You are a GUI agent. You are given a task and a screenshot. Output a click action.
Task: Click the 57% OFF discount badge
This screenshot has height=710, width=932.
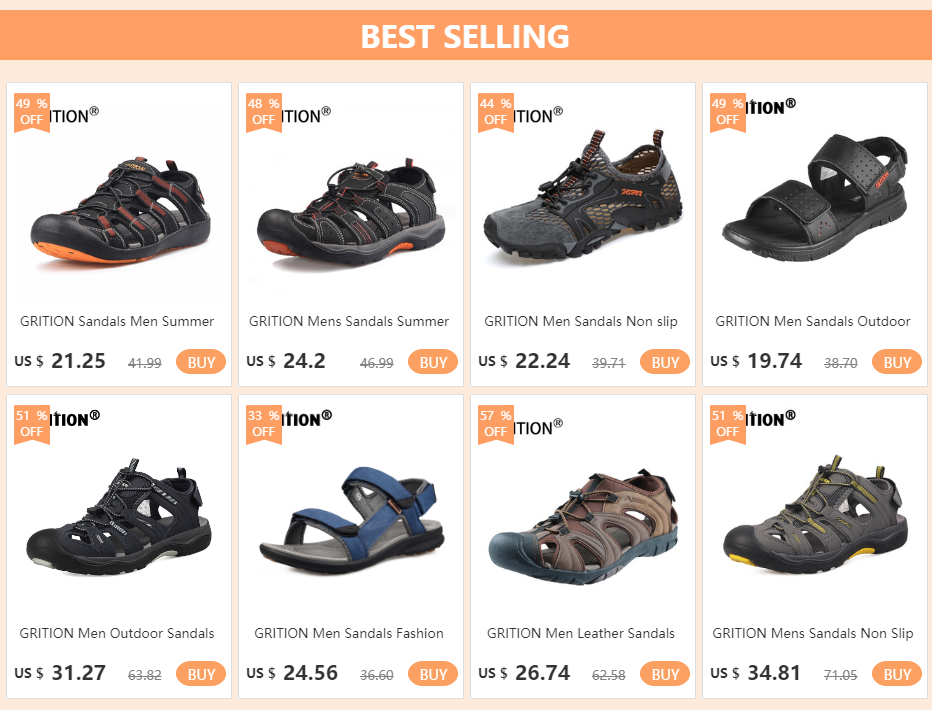(x=495, y=423)
